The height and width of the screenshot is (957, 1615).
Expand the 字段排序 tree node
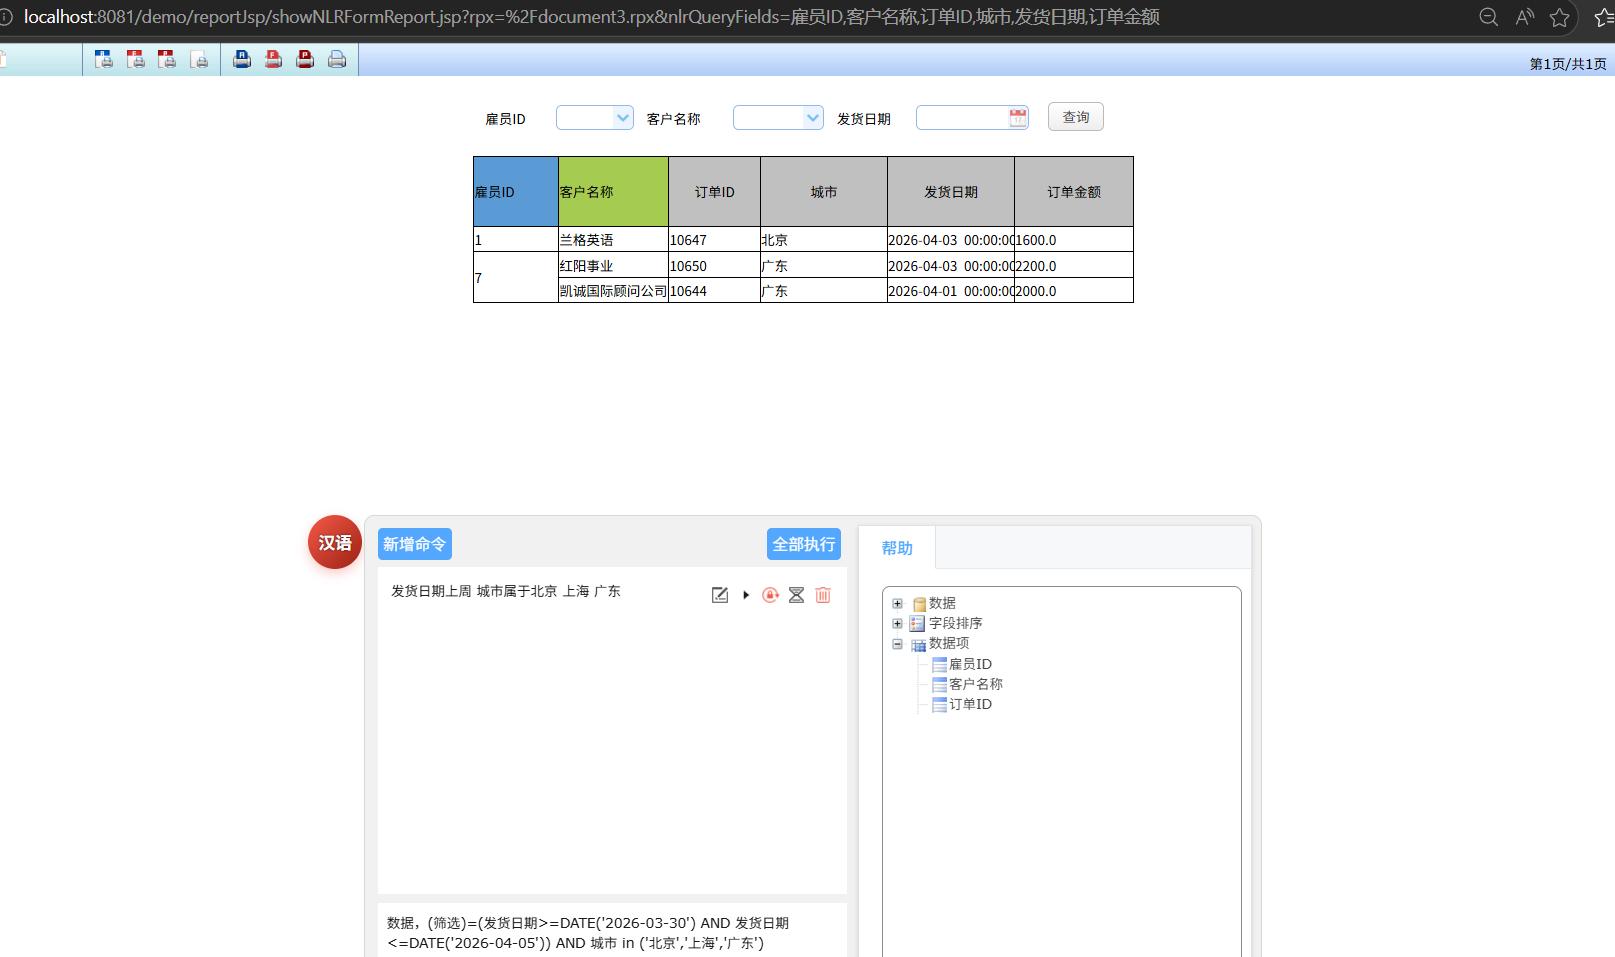pyautogui.click(x=898, y=623)
